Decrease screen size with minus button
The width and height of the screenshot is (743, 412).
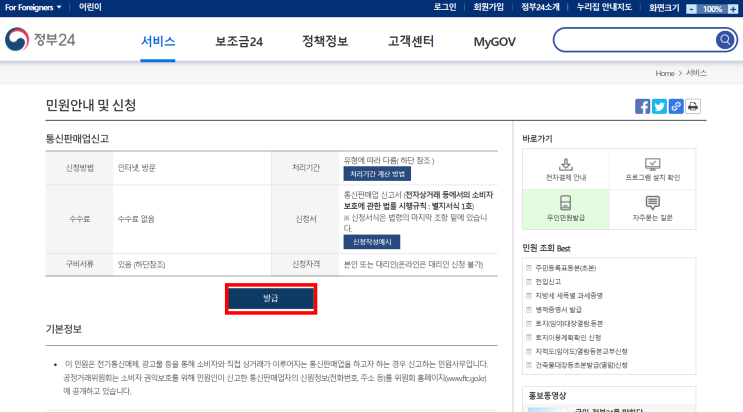click(691, 9)
